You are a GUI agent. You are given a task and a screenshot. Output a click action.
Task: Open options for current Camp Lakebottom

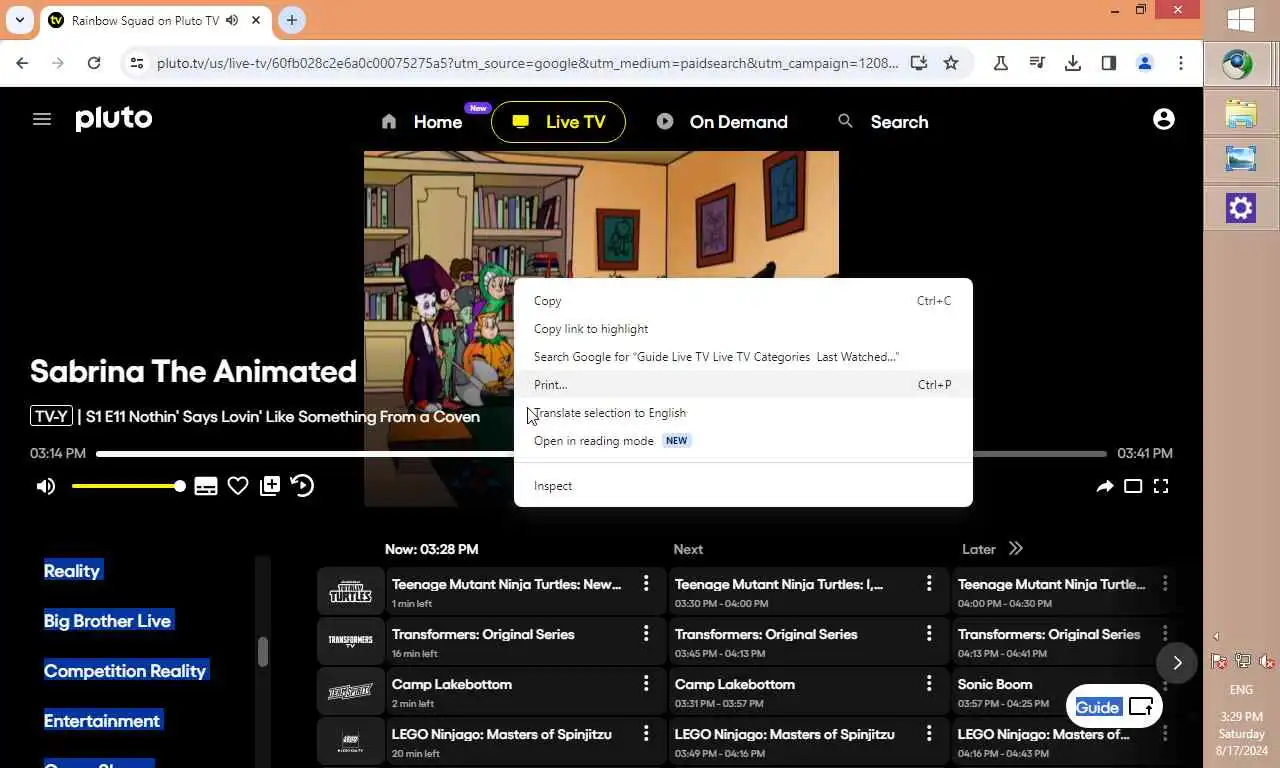(x=646, y=683)
